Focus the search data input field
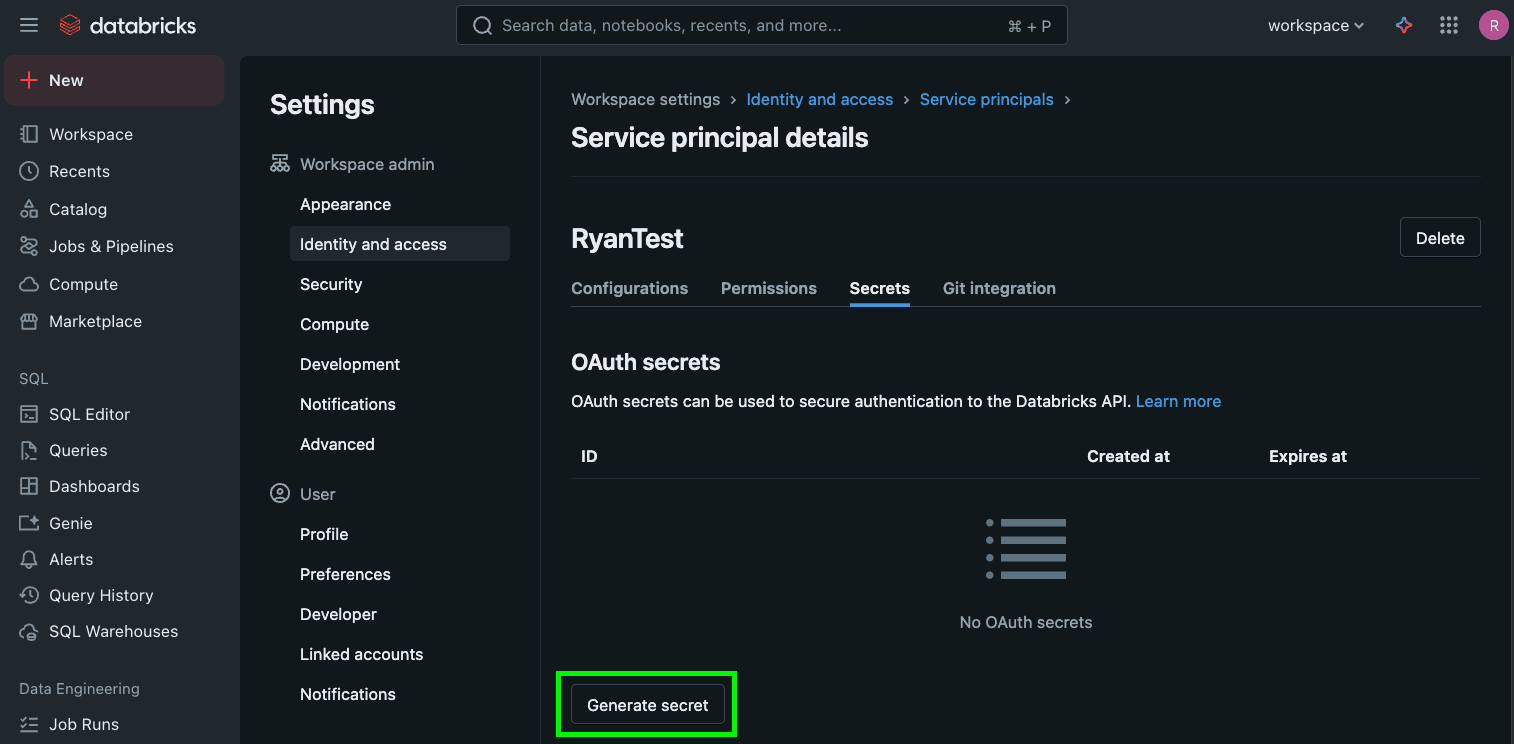Viewport: 1514px width, 744px height. coord(750,26)
